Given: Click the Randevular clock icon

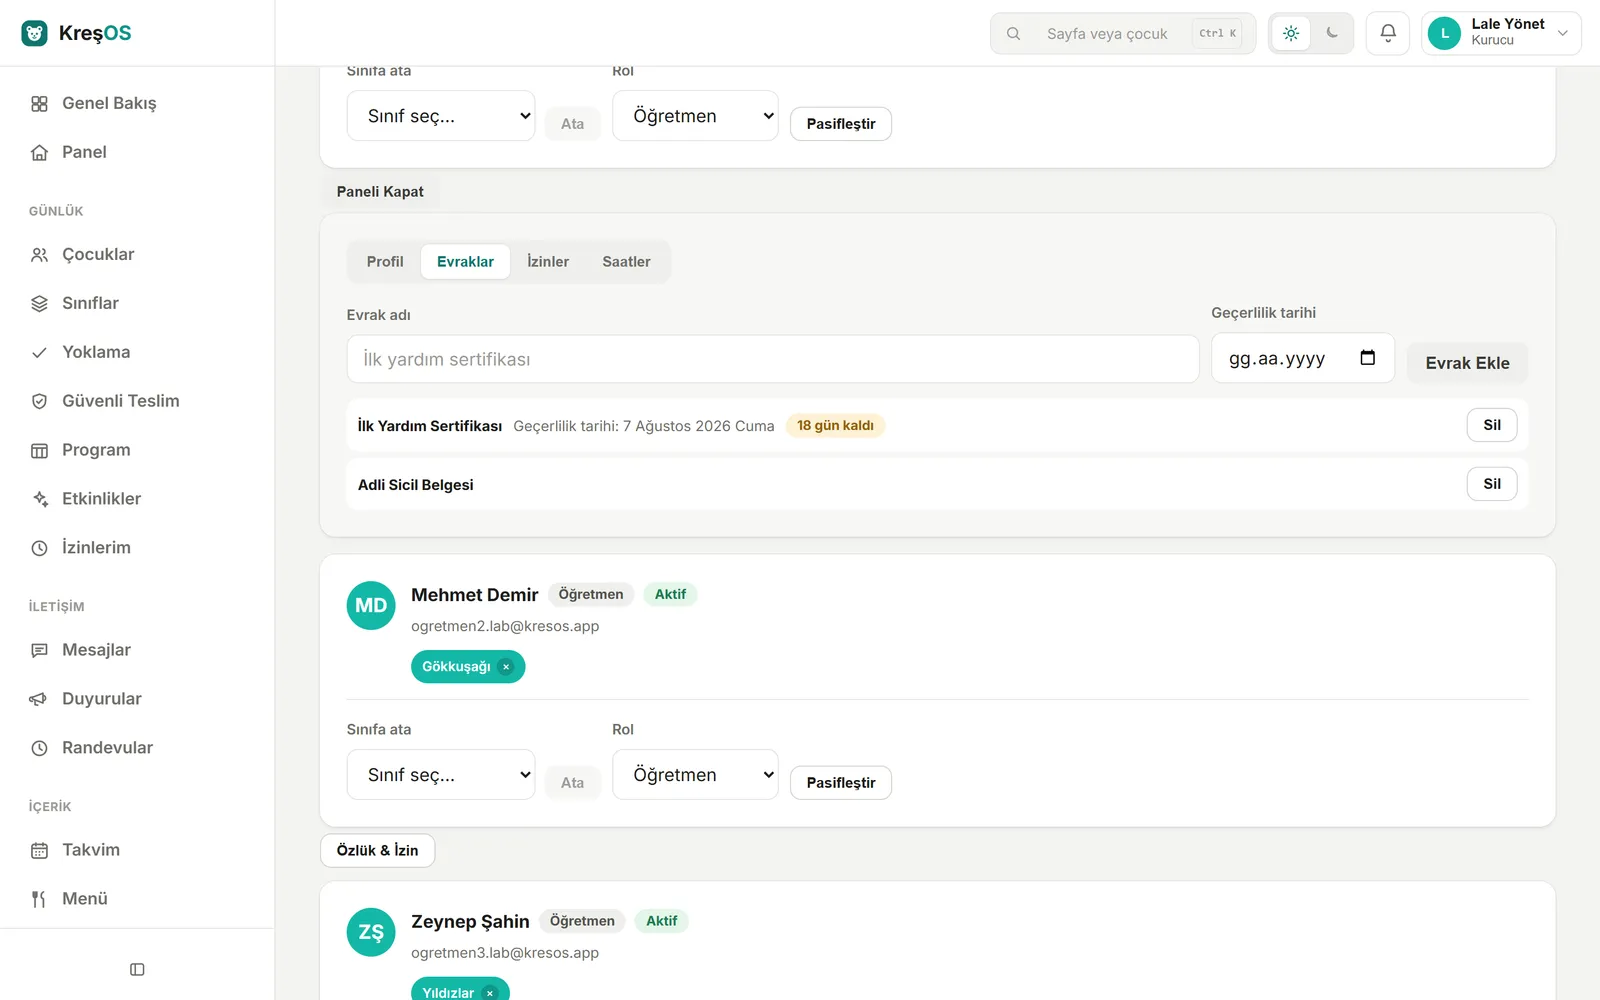Looking at the screenshot, I should point(39,749).
